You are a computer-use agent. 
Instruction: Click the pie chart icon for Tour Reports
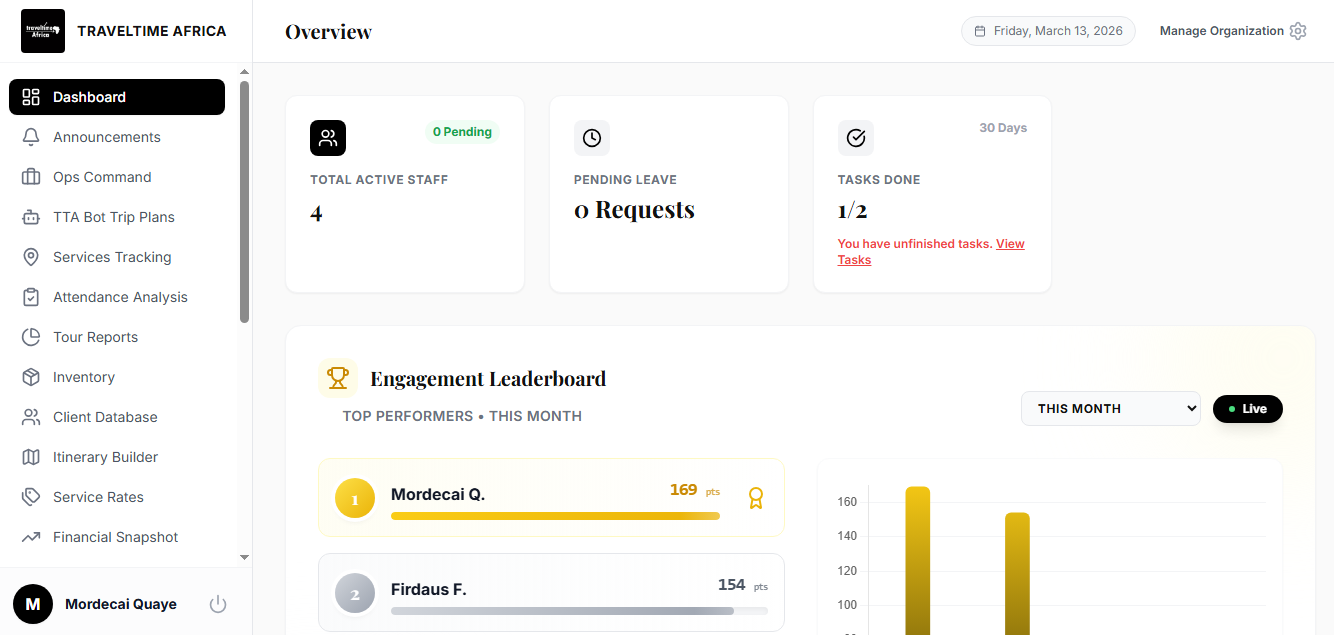point(31,337)
